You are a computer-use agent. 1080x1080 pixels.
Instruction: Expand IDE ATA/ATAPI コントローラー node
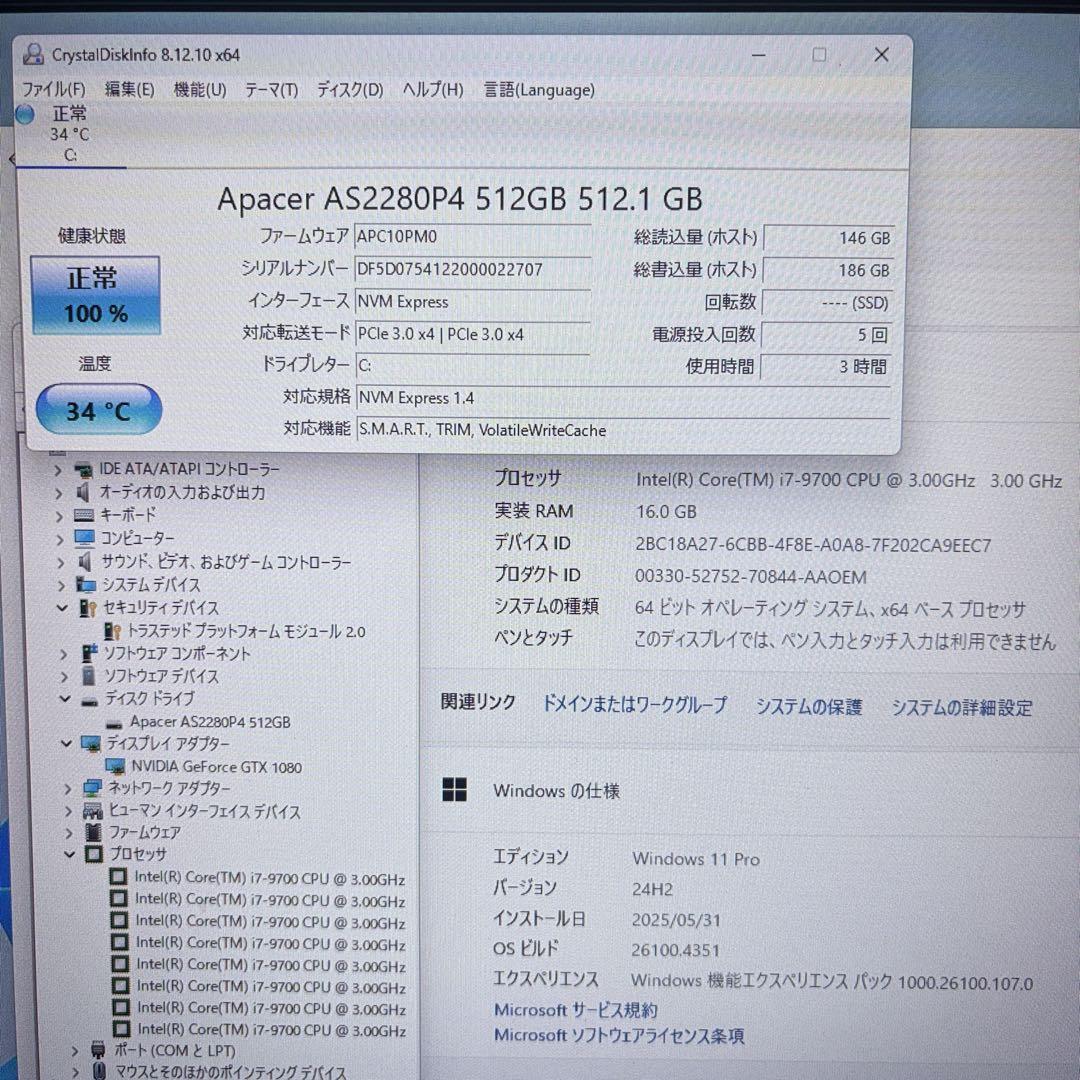coord(58,471)
